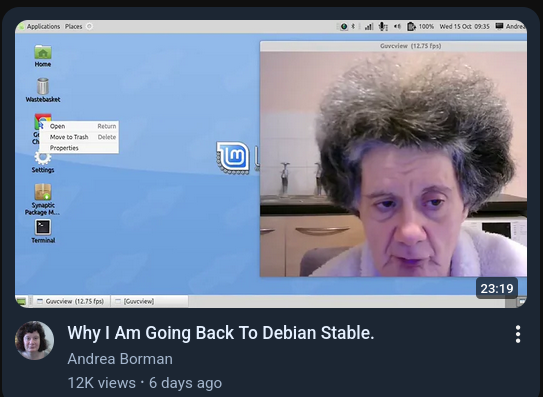Open the Places menu in top panel

pyautogui.click(x=73, y=26)
